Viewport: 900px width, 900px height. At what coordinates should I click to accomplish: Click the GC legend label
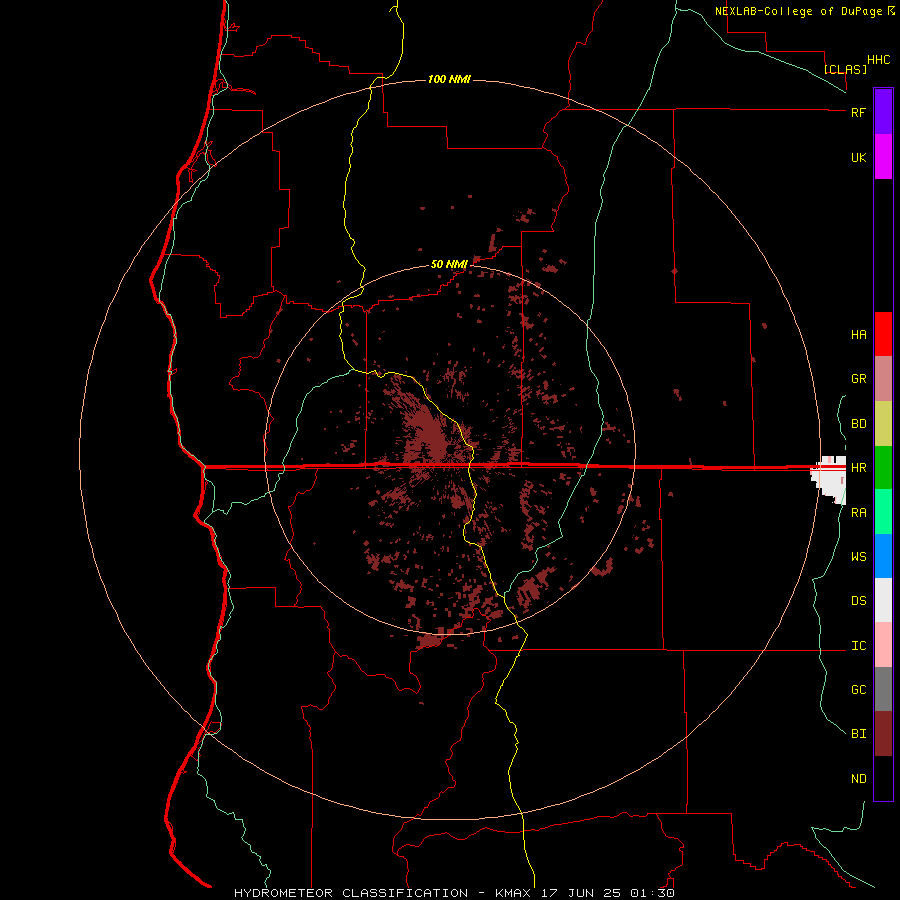858,690
